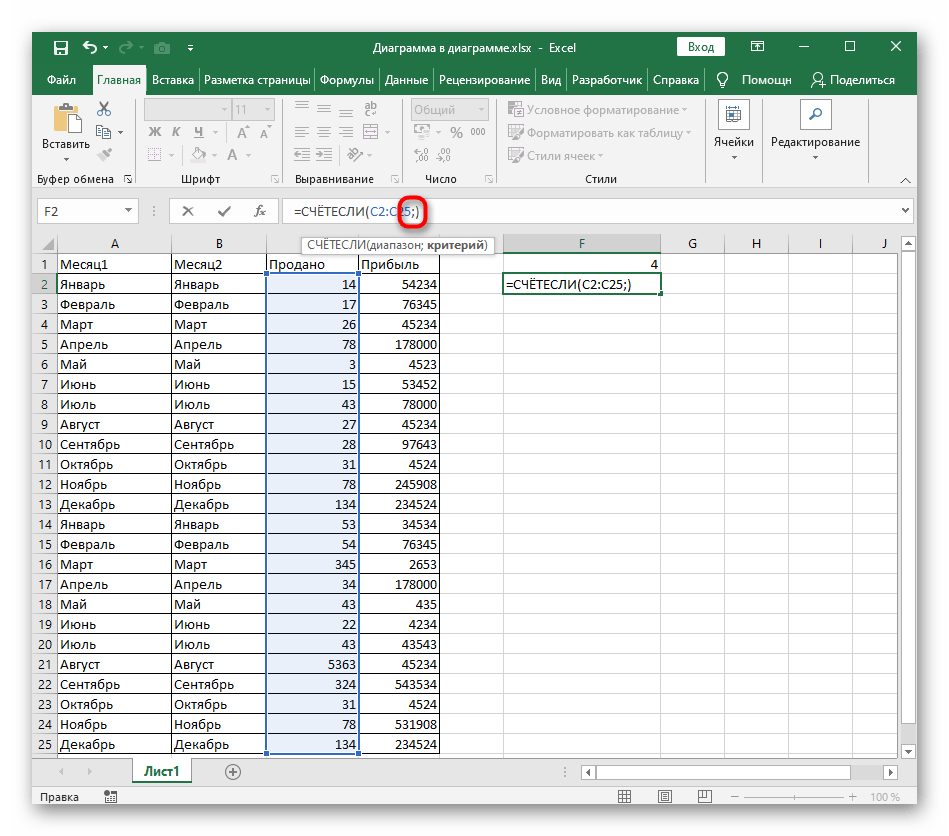Click cell with value 543534
The width and height of the screenshot is (949, 836).
(x=399, y=685)
